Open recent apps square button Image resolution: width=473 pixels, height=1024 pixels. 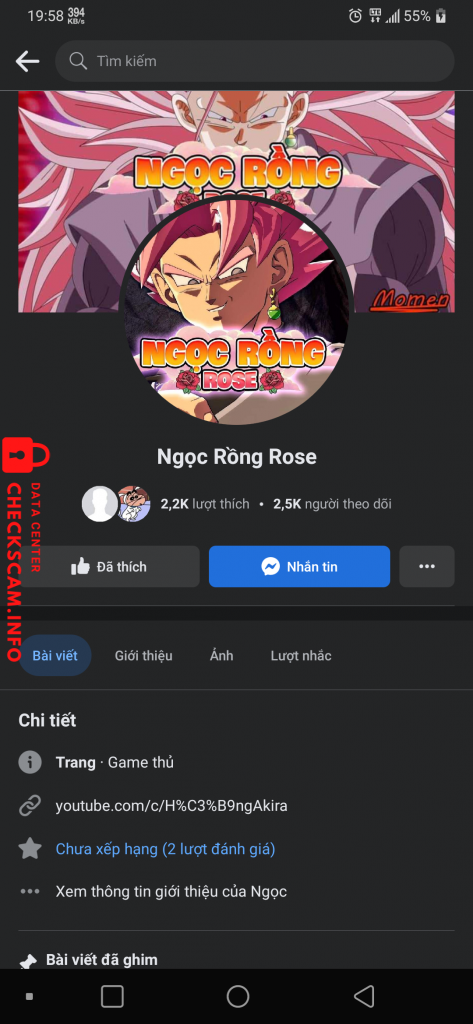tap(112, 997)
